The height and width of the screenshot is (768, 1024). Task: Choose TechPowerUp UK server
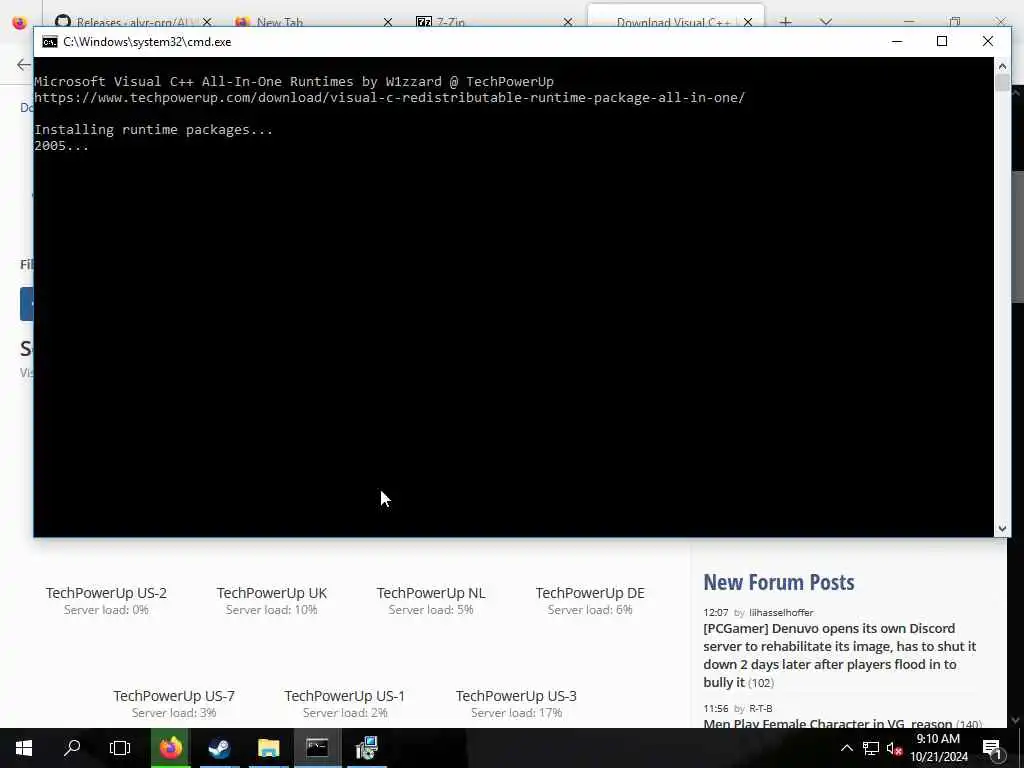pyautogui.click(x=272, y=593)
